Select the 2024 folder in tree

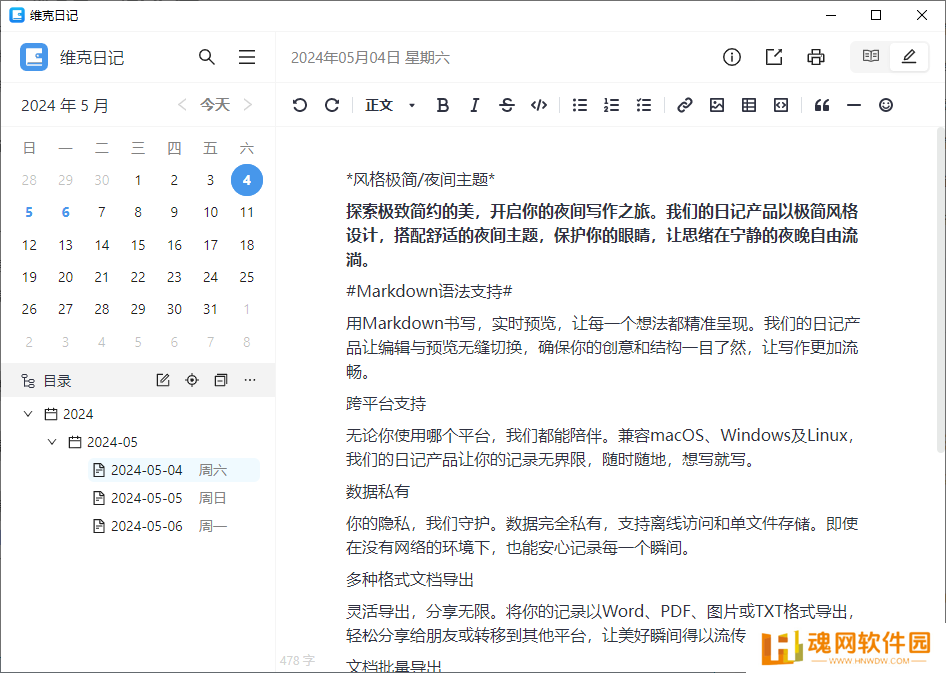[x=69, y=414]
